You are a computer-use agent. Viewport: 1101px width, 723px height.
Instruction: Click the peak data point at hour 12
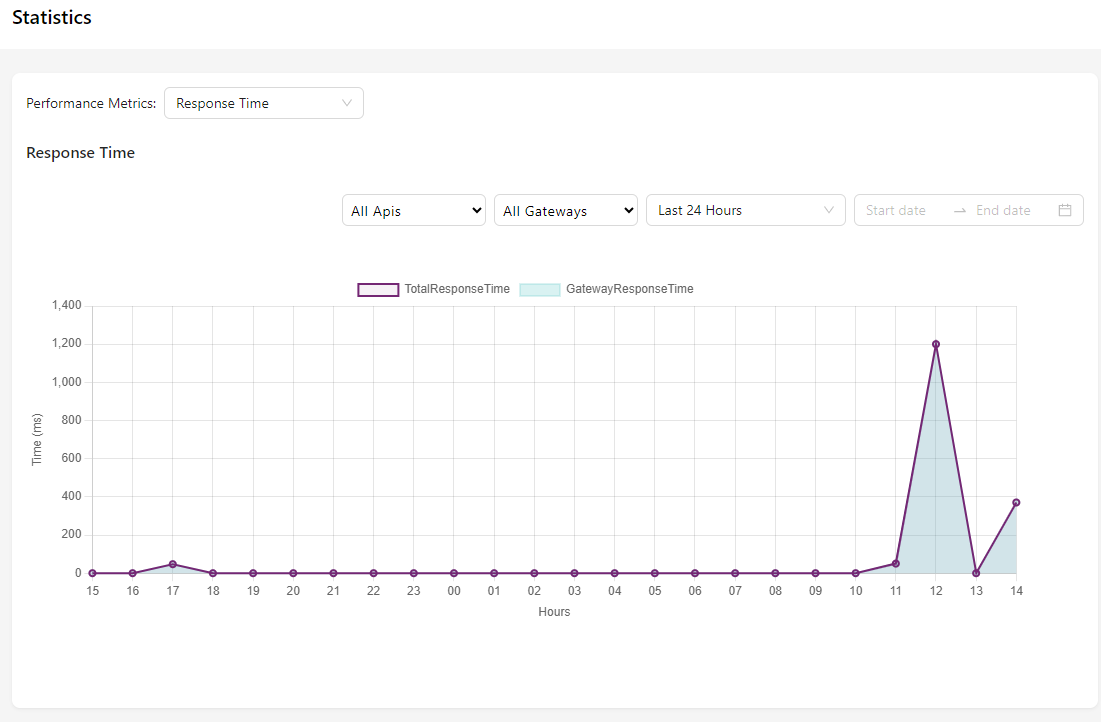[x=936, y=344]
